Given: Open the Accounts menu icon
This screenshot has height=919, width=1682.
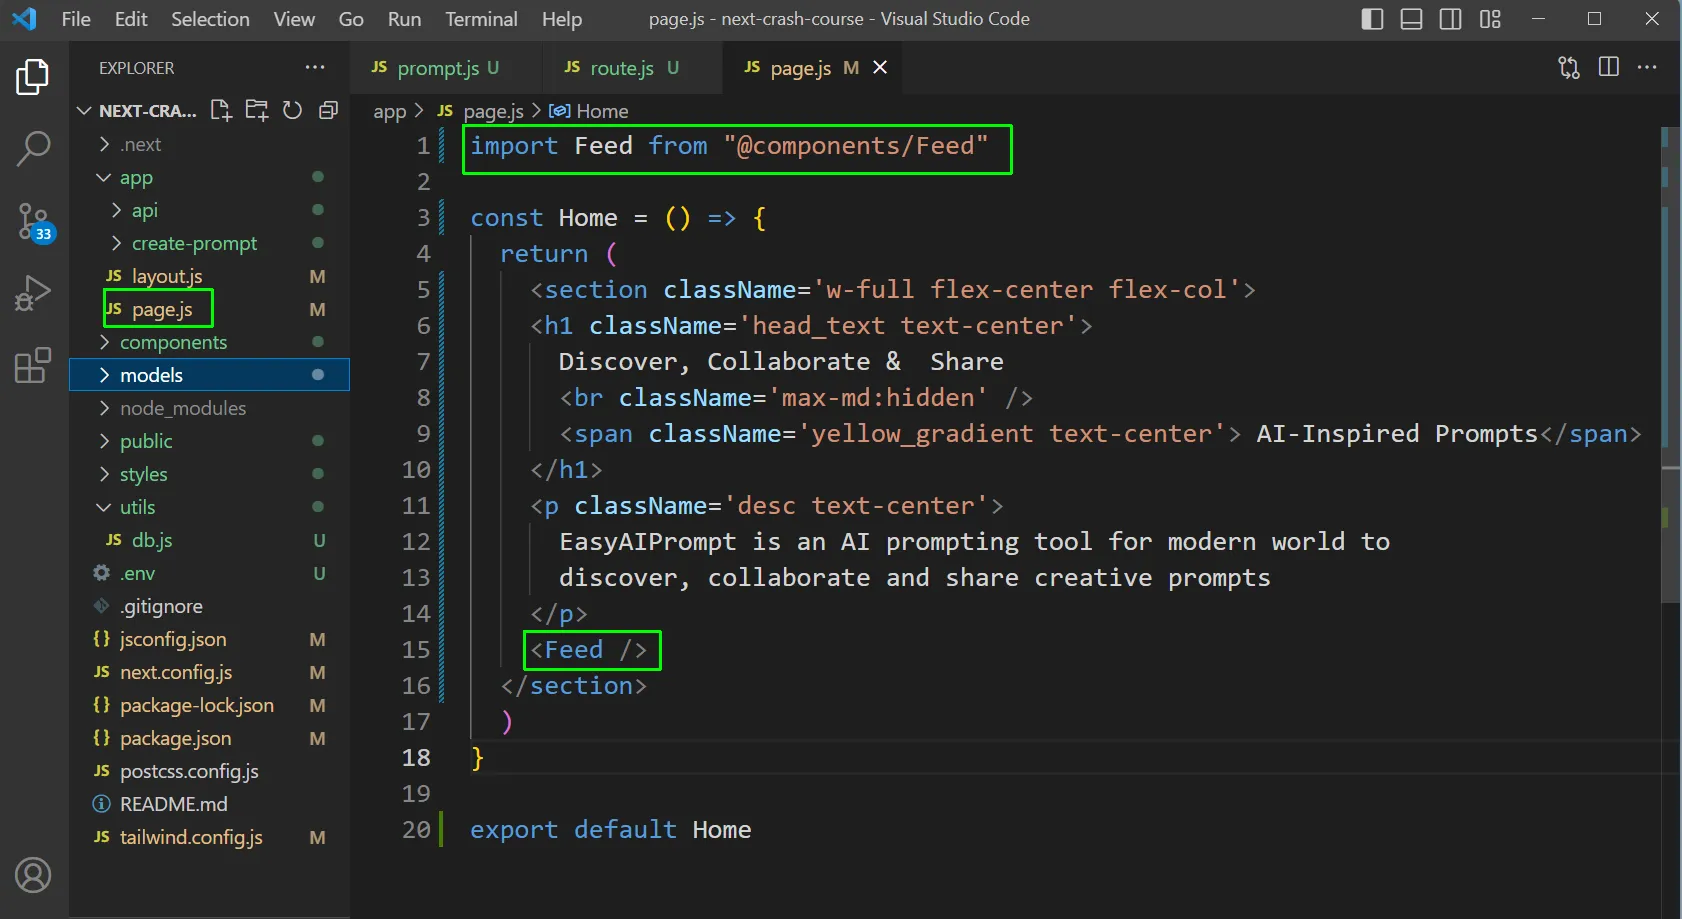Looking at the screenshot, I should 33,875.
